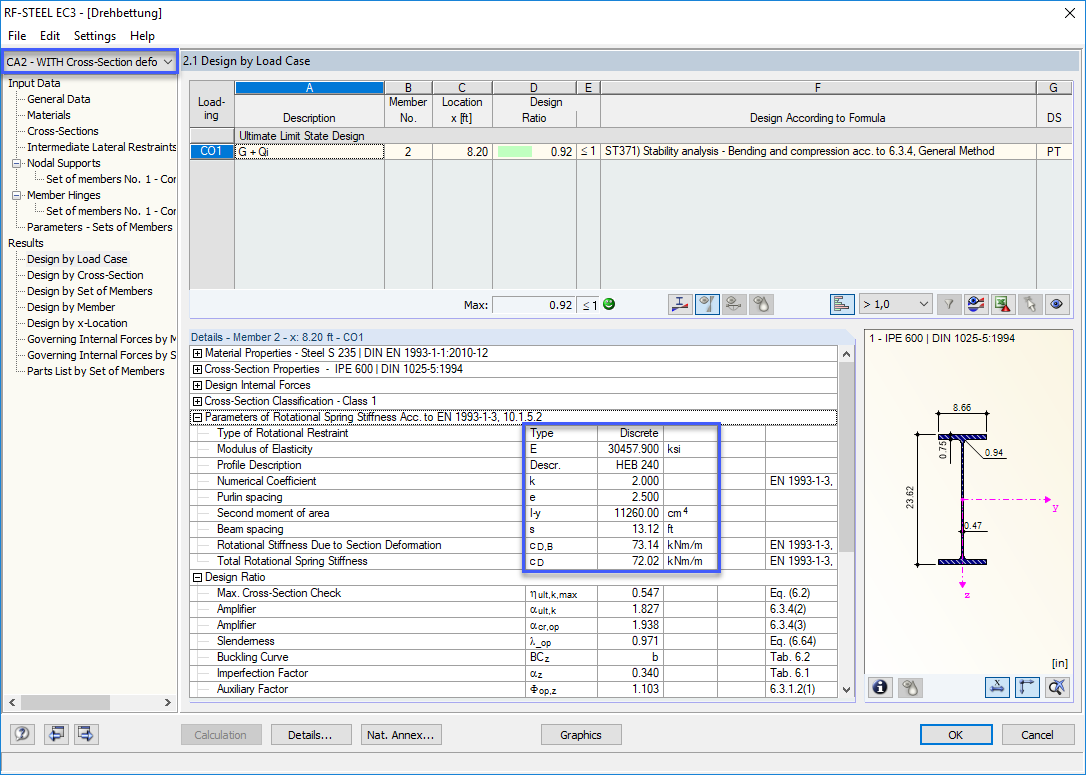The image size is (1086, 775).
Task: Collapse the Design Ratio section
Action: [x=197, y=577]
